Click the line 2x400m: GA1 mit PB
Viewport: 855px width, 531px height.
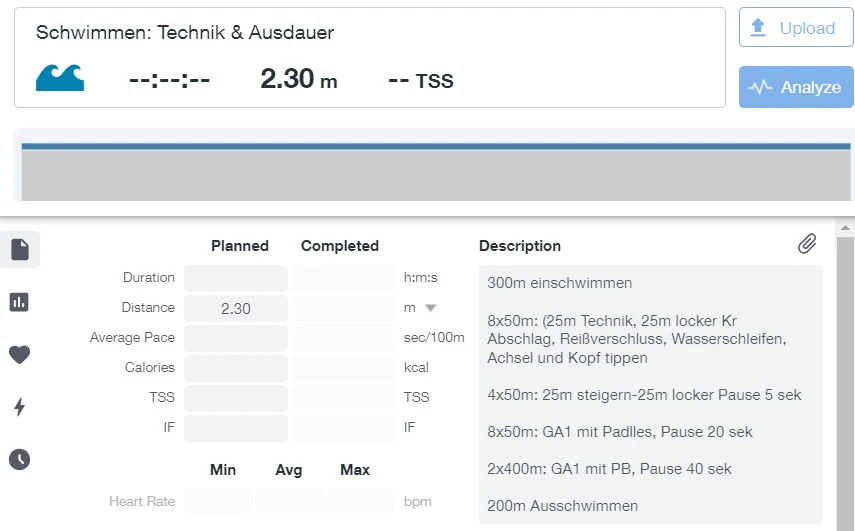[x=609, y=469]
